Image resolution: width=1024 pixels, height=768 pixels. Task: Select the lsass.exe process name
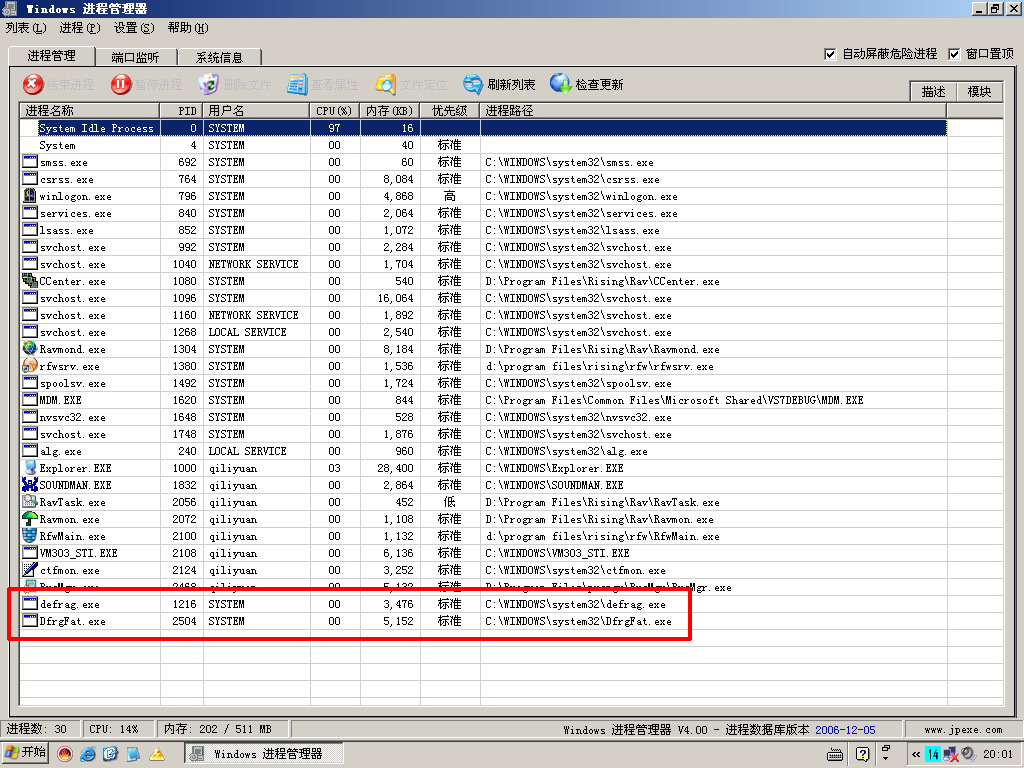(67, 231)
